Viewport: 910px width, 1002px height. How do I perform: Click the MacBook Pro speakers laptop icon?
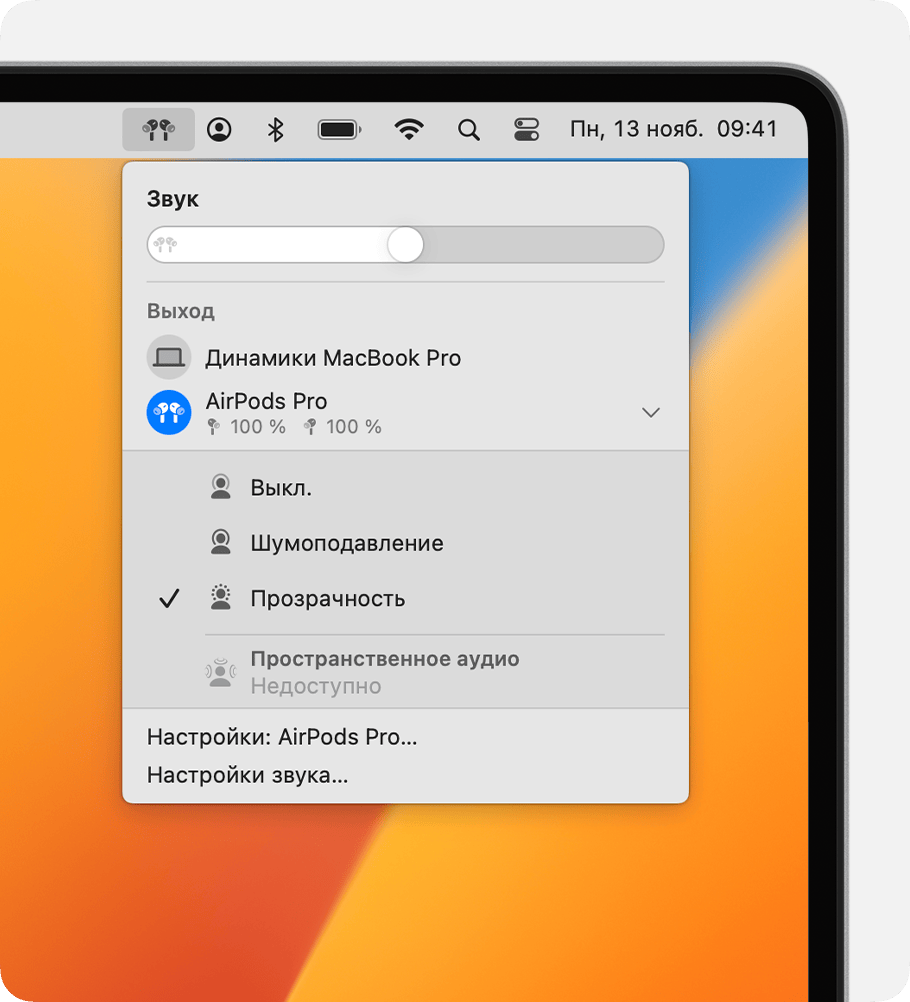[169, 357]
